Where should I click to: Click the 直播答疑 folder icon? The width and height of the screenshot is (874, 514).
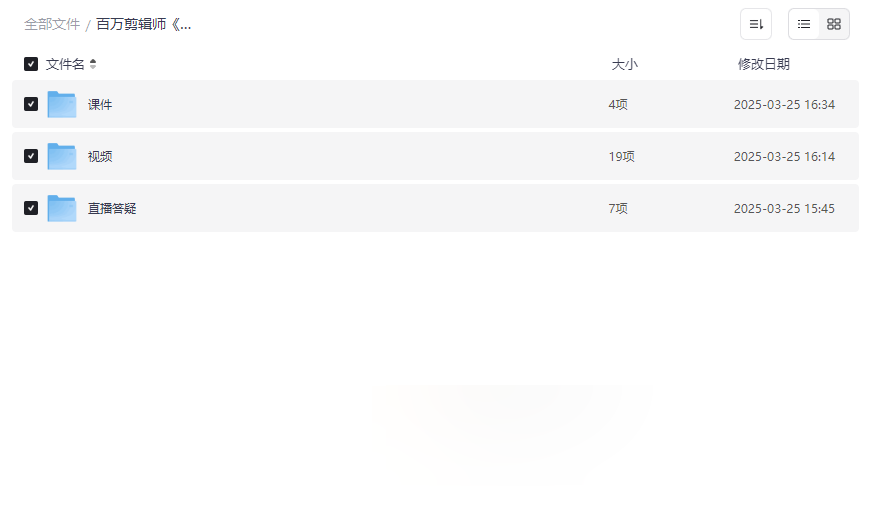click(62, 208)
